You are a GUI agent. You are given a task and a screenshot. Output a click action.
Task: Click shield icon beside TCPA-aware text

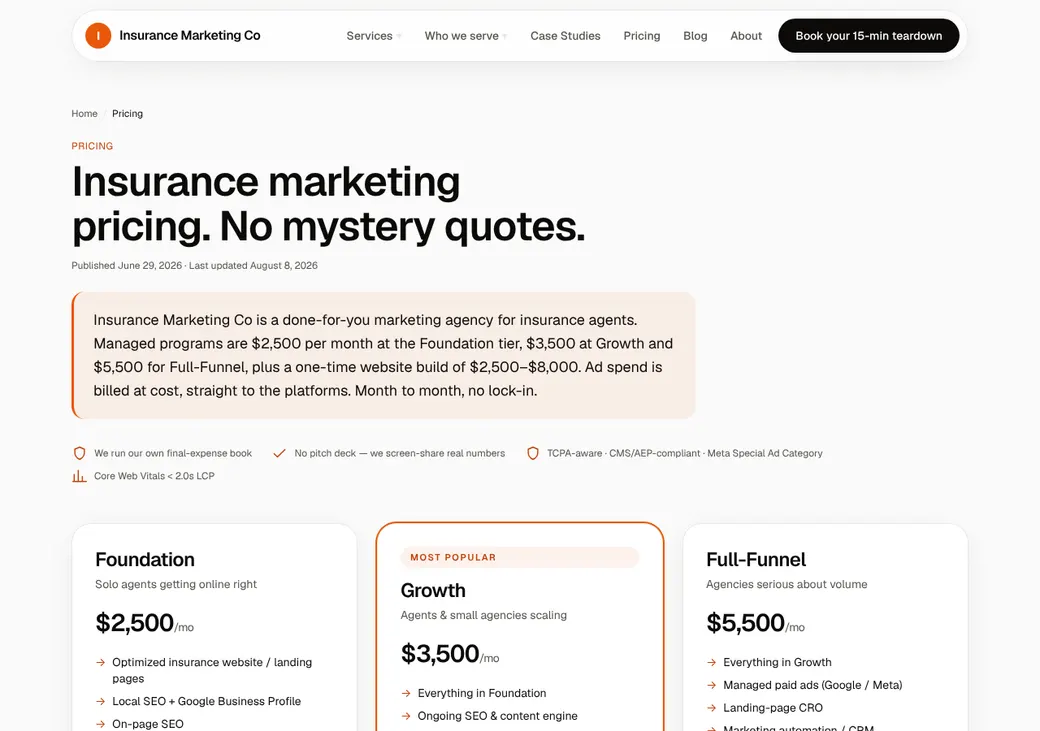click(533, 453)
